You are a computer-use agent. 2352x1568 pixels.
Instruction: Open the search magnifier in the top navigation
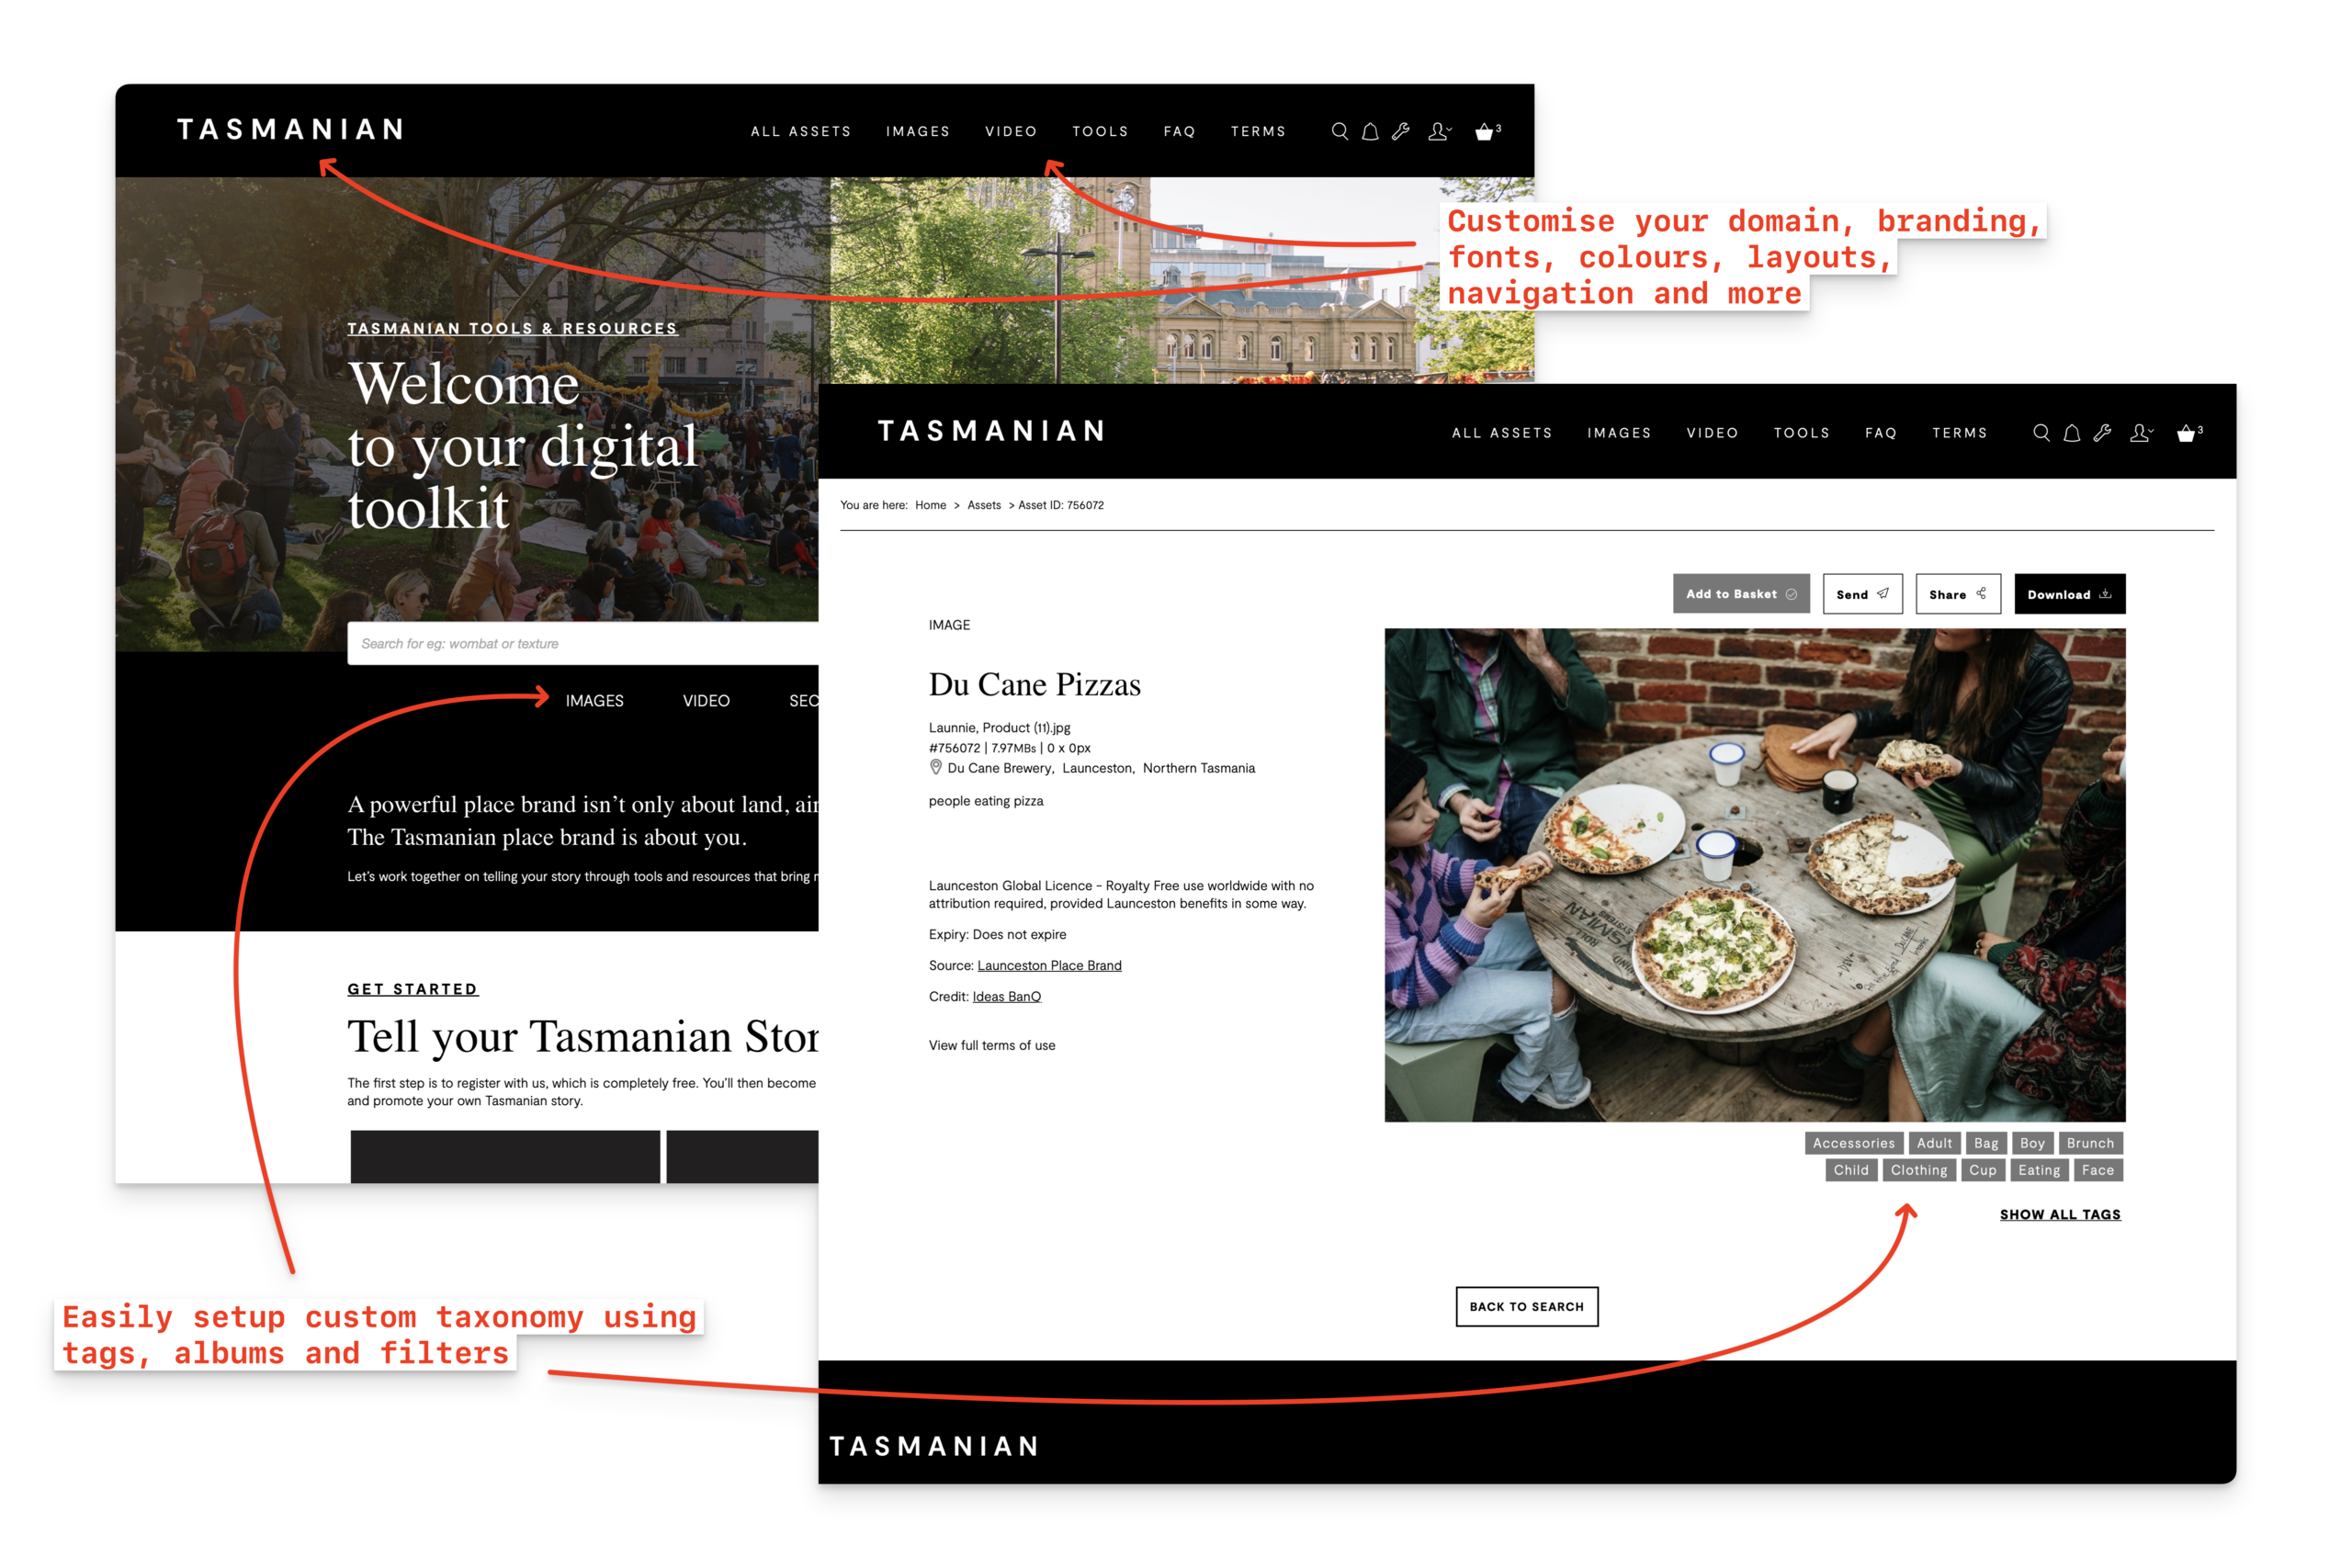(x=1340, y=131)
